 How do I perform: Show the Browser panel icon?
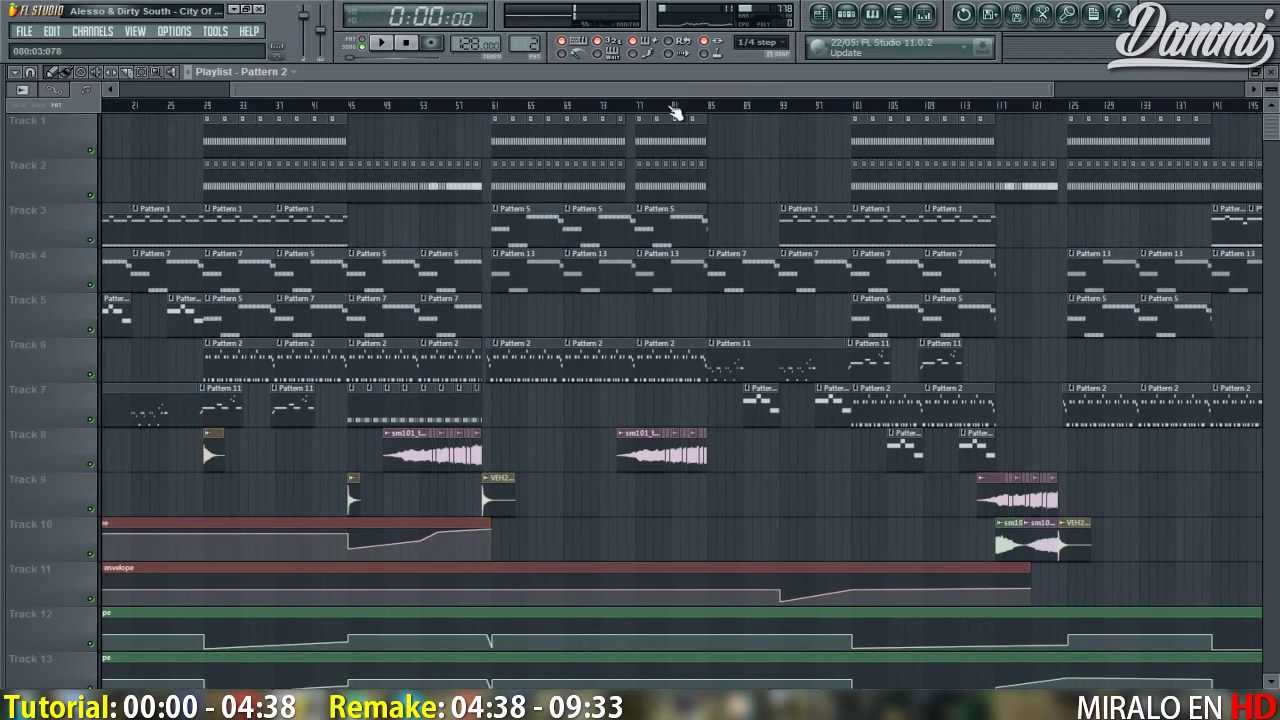(898, 14)
